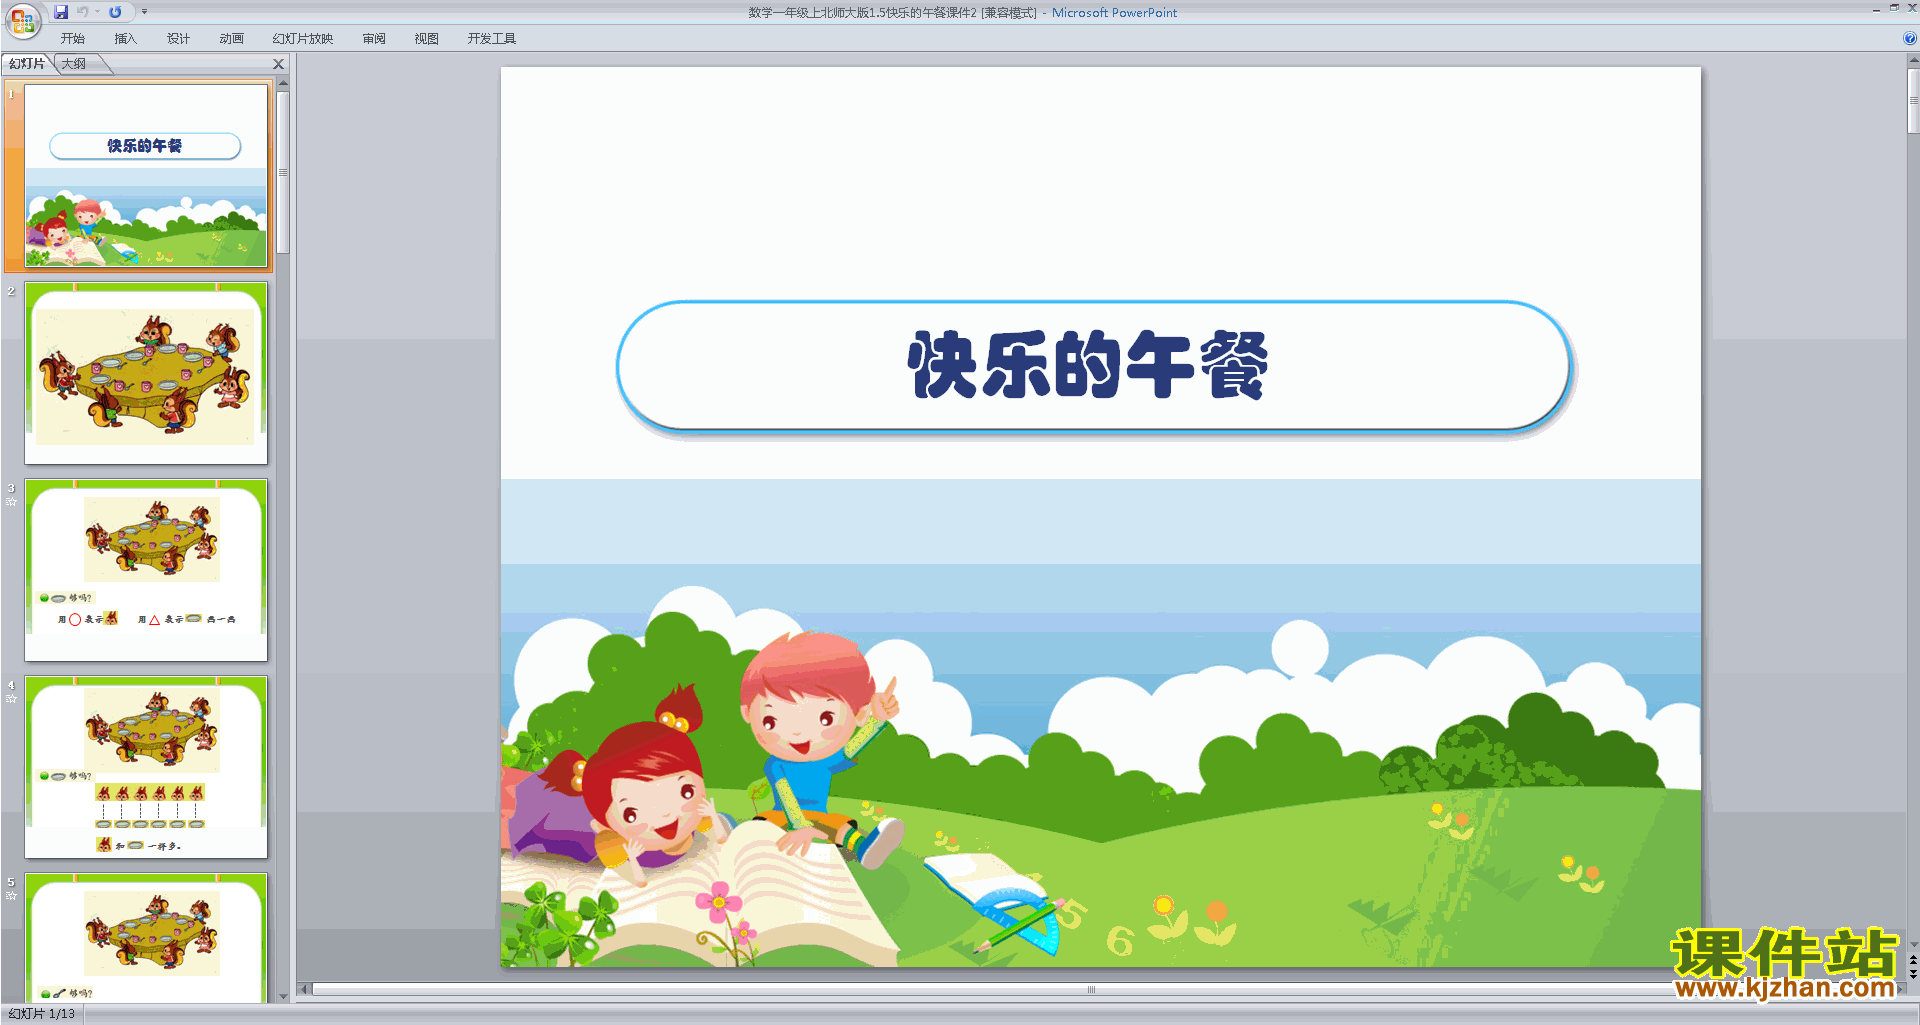Select slide 4 thumbnail
Image resolution: width=1920 pixels, height=1025 pixels.
[146, 767]
